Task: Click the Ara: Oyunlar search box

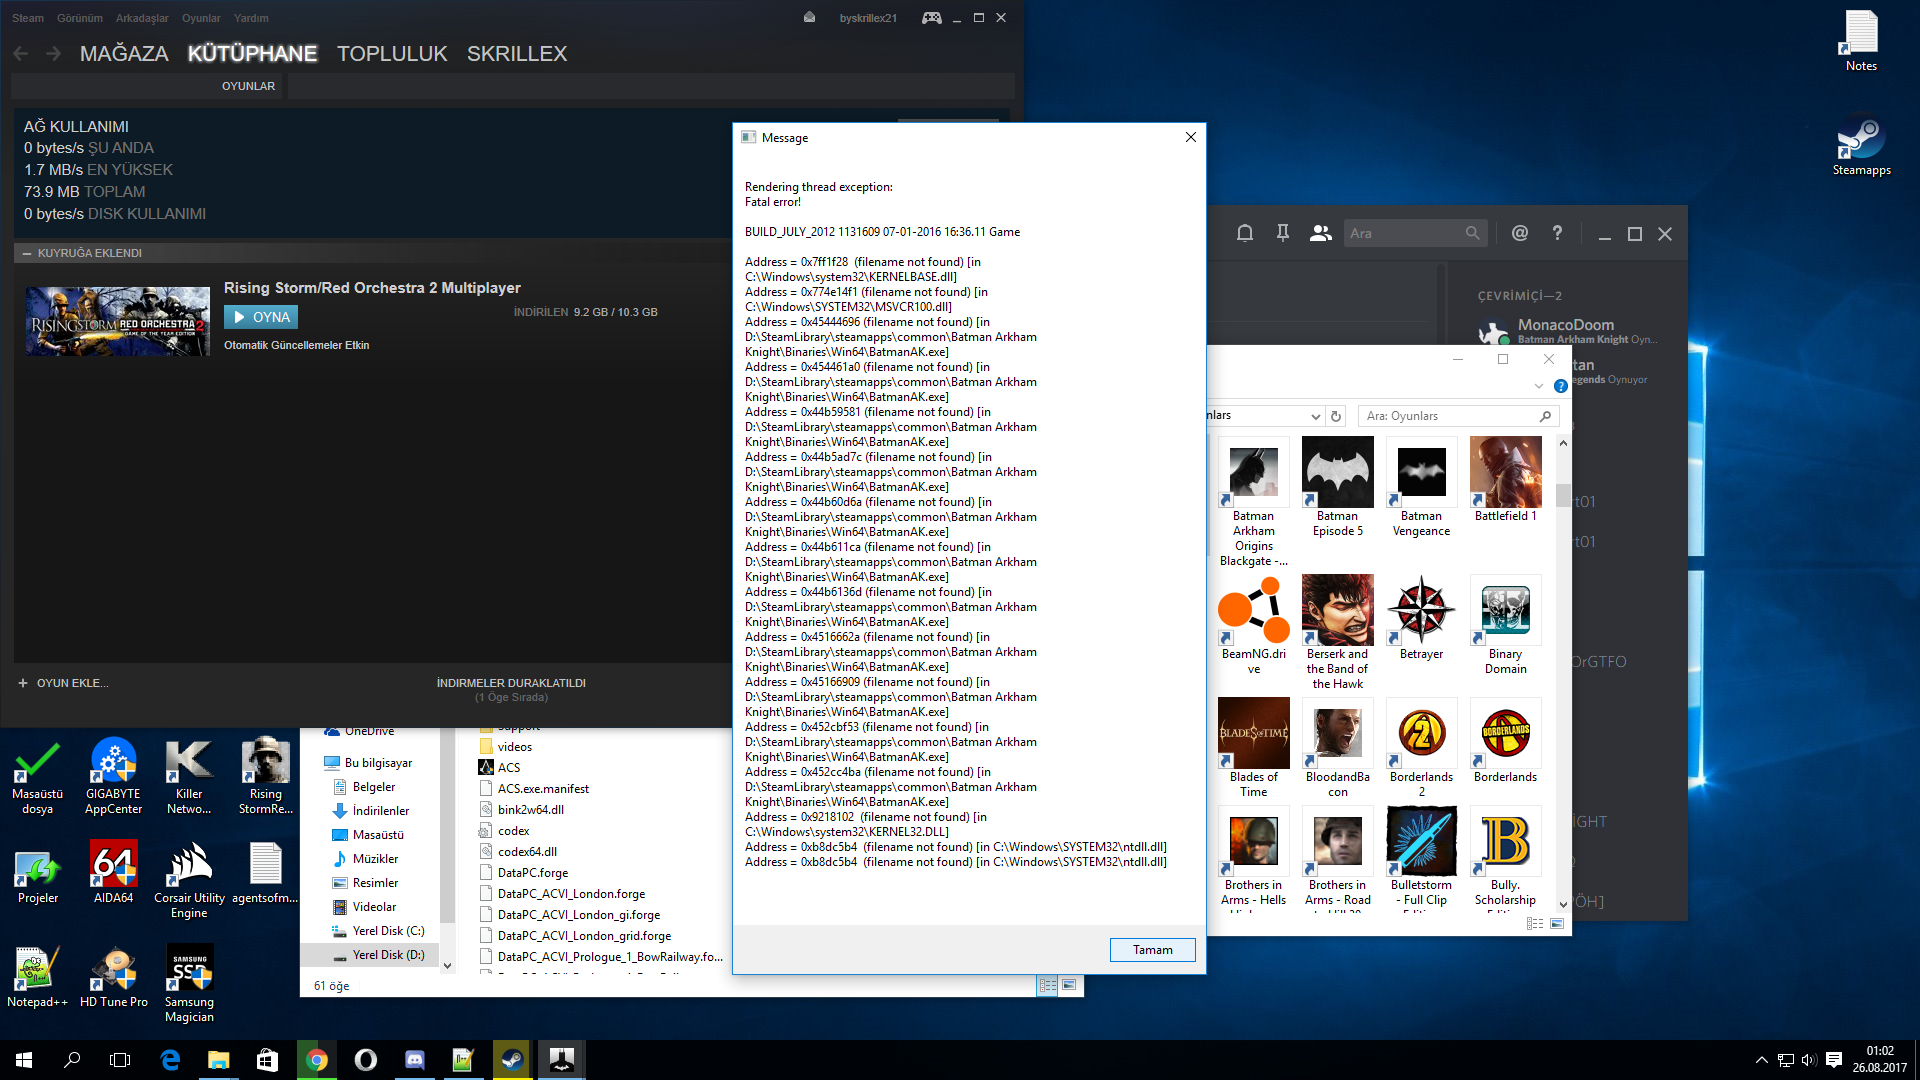Action: (x=1457, y=416)
